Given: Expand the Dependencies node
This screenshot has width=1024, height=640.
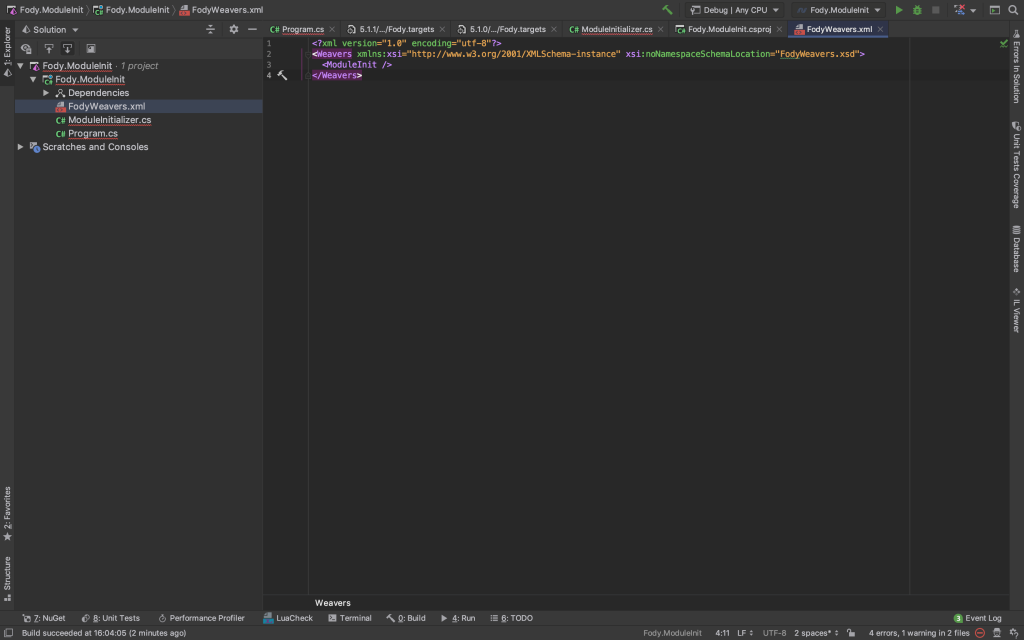Looking at the screenshot, I should click(x=46, y=93).
